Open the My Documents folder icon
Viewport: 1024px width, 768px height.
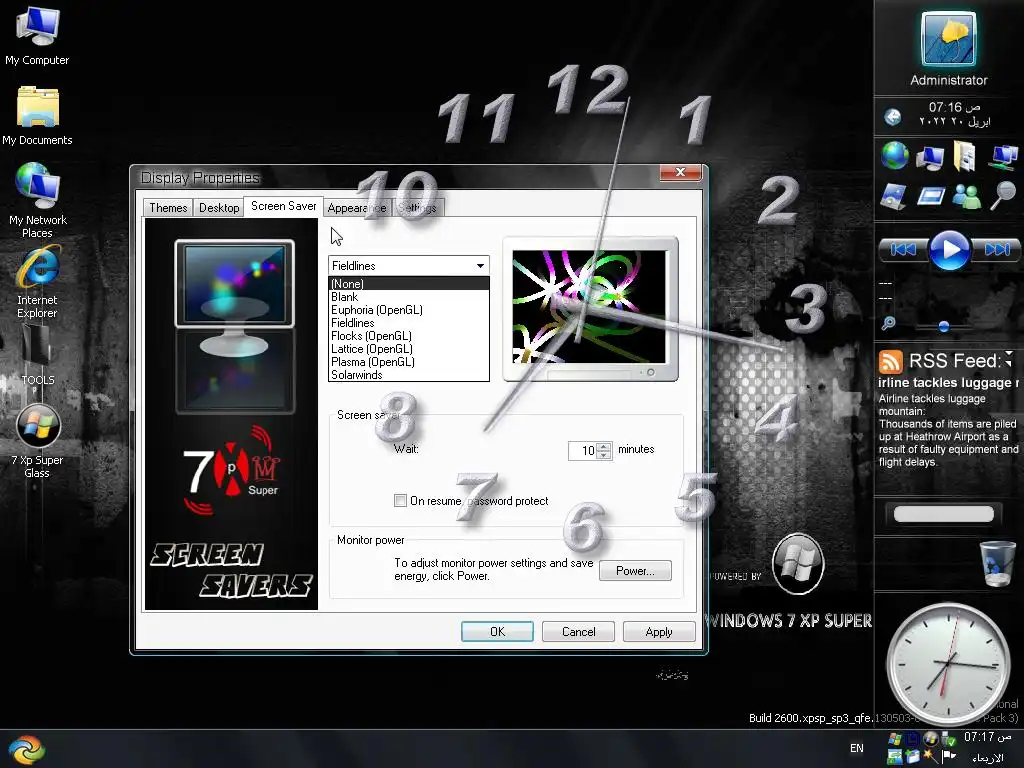tap(37, 116)
